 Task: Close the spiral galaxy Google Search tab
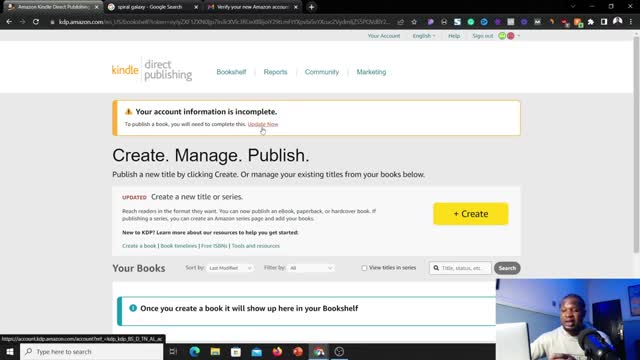(x=196, y=7)
